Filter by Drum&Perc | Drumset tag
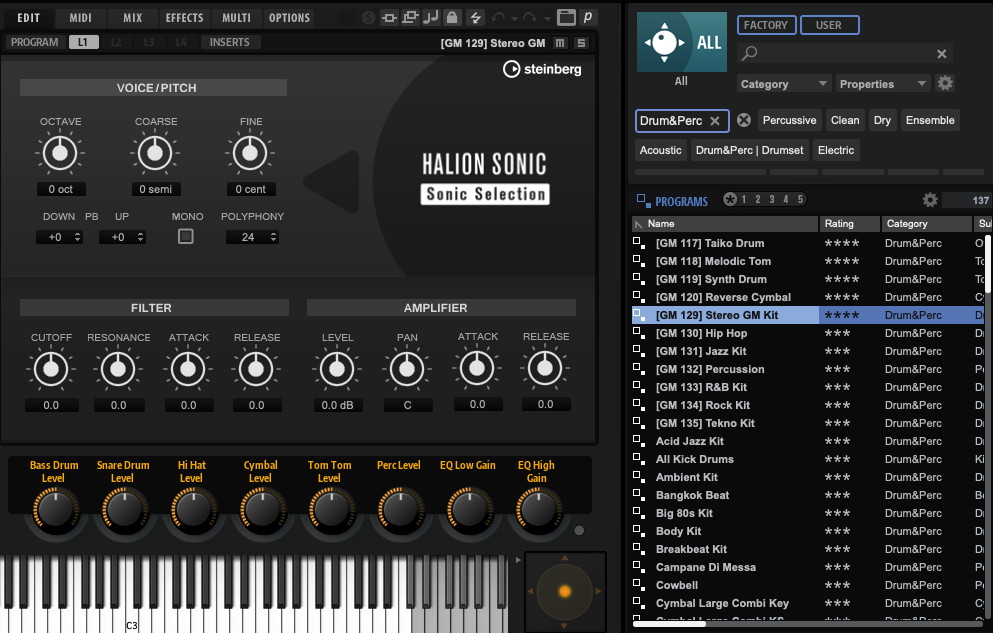 coord(749,150)
